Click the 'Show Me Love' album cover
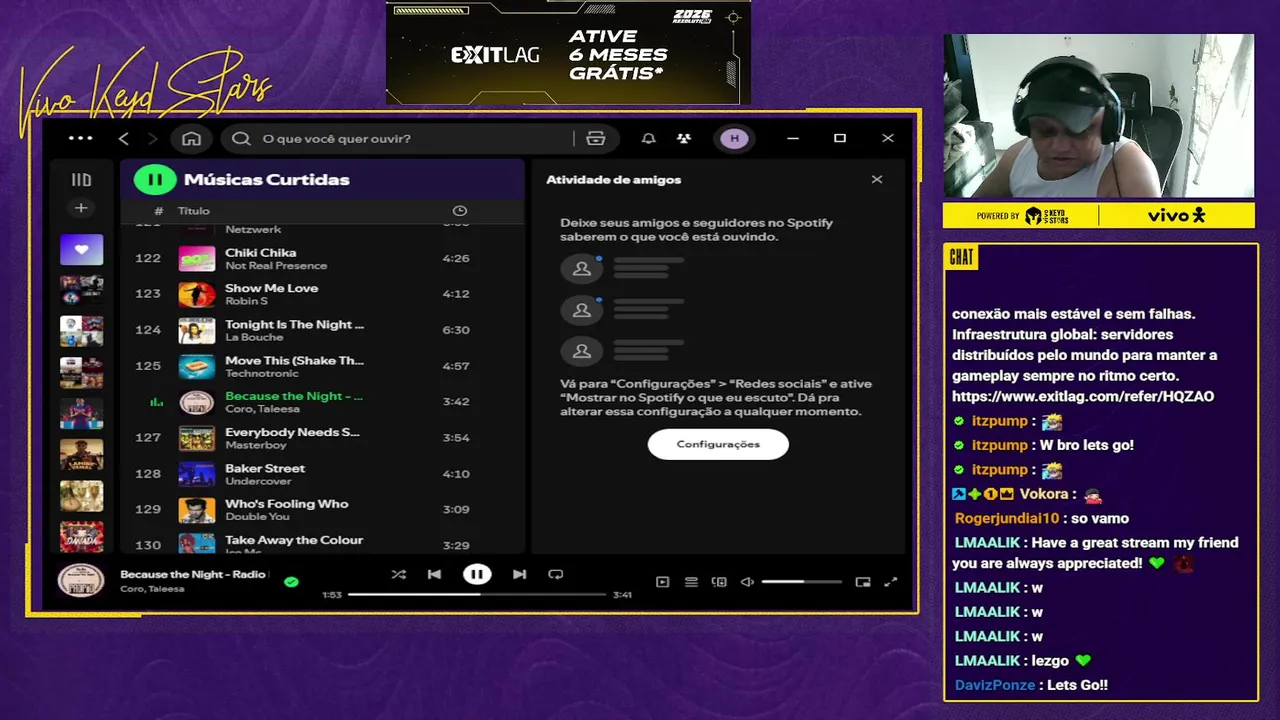 [196, 294]
